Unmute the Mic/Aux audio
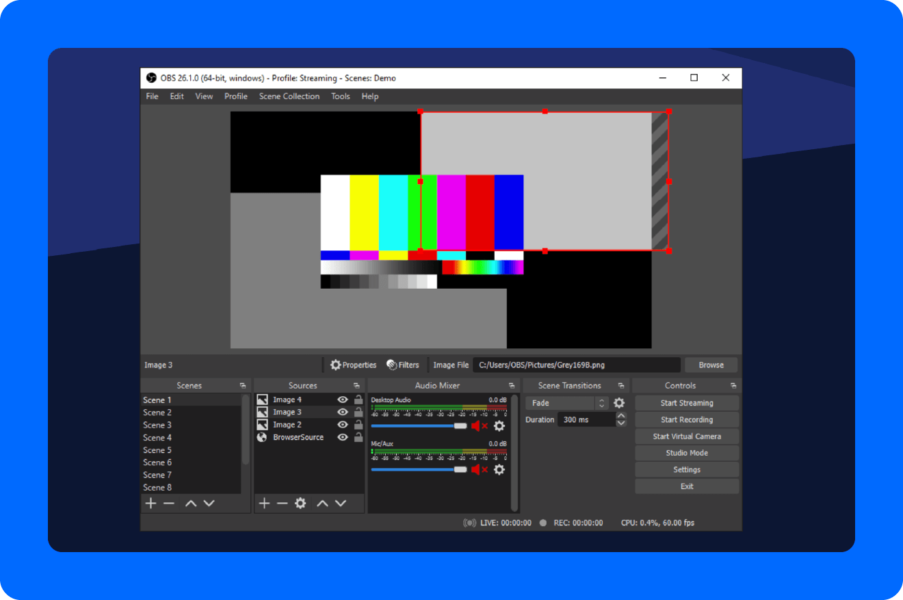Screen dimensions: 903x600 pyautogui.click(x=477, y=469)
